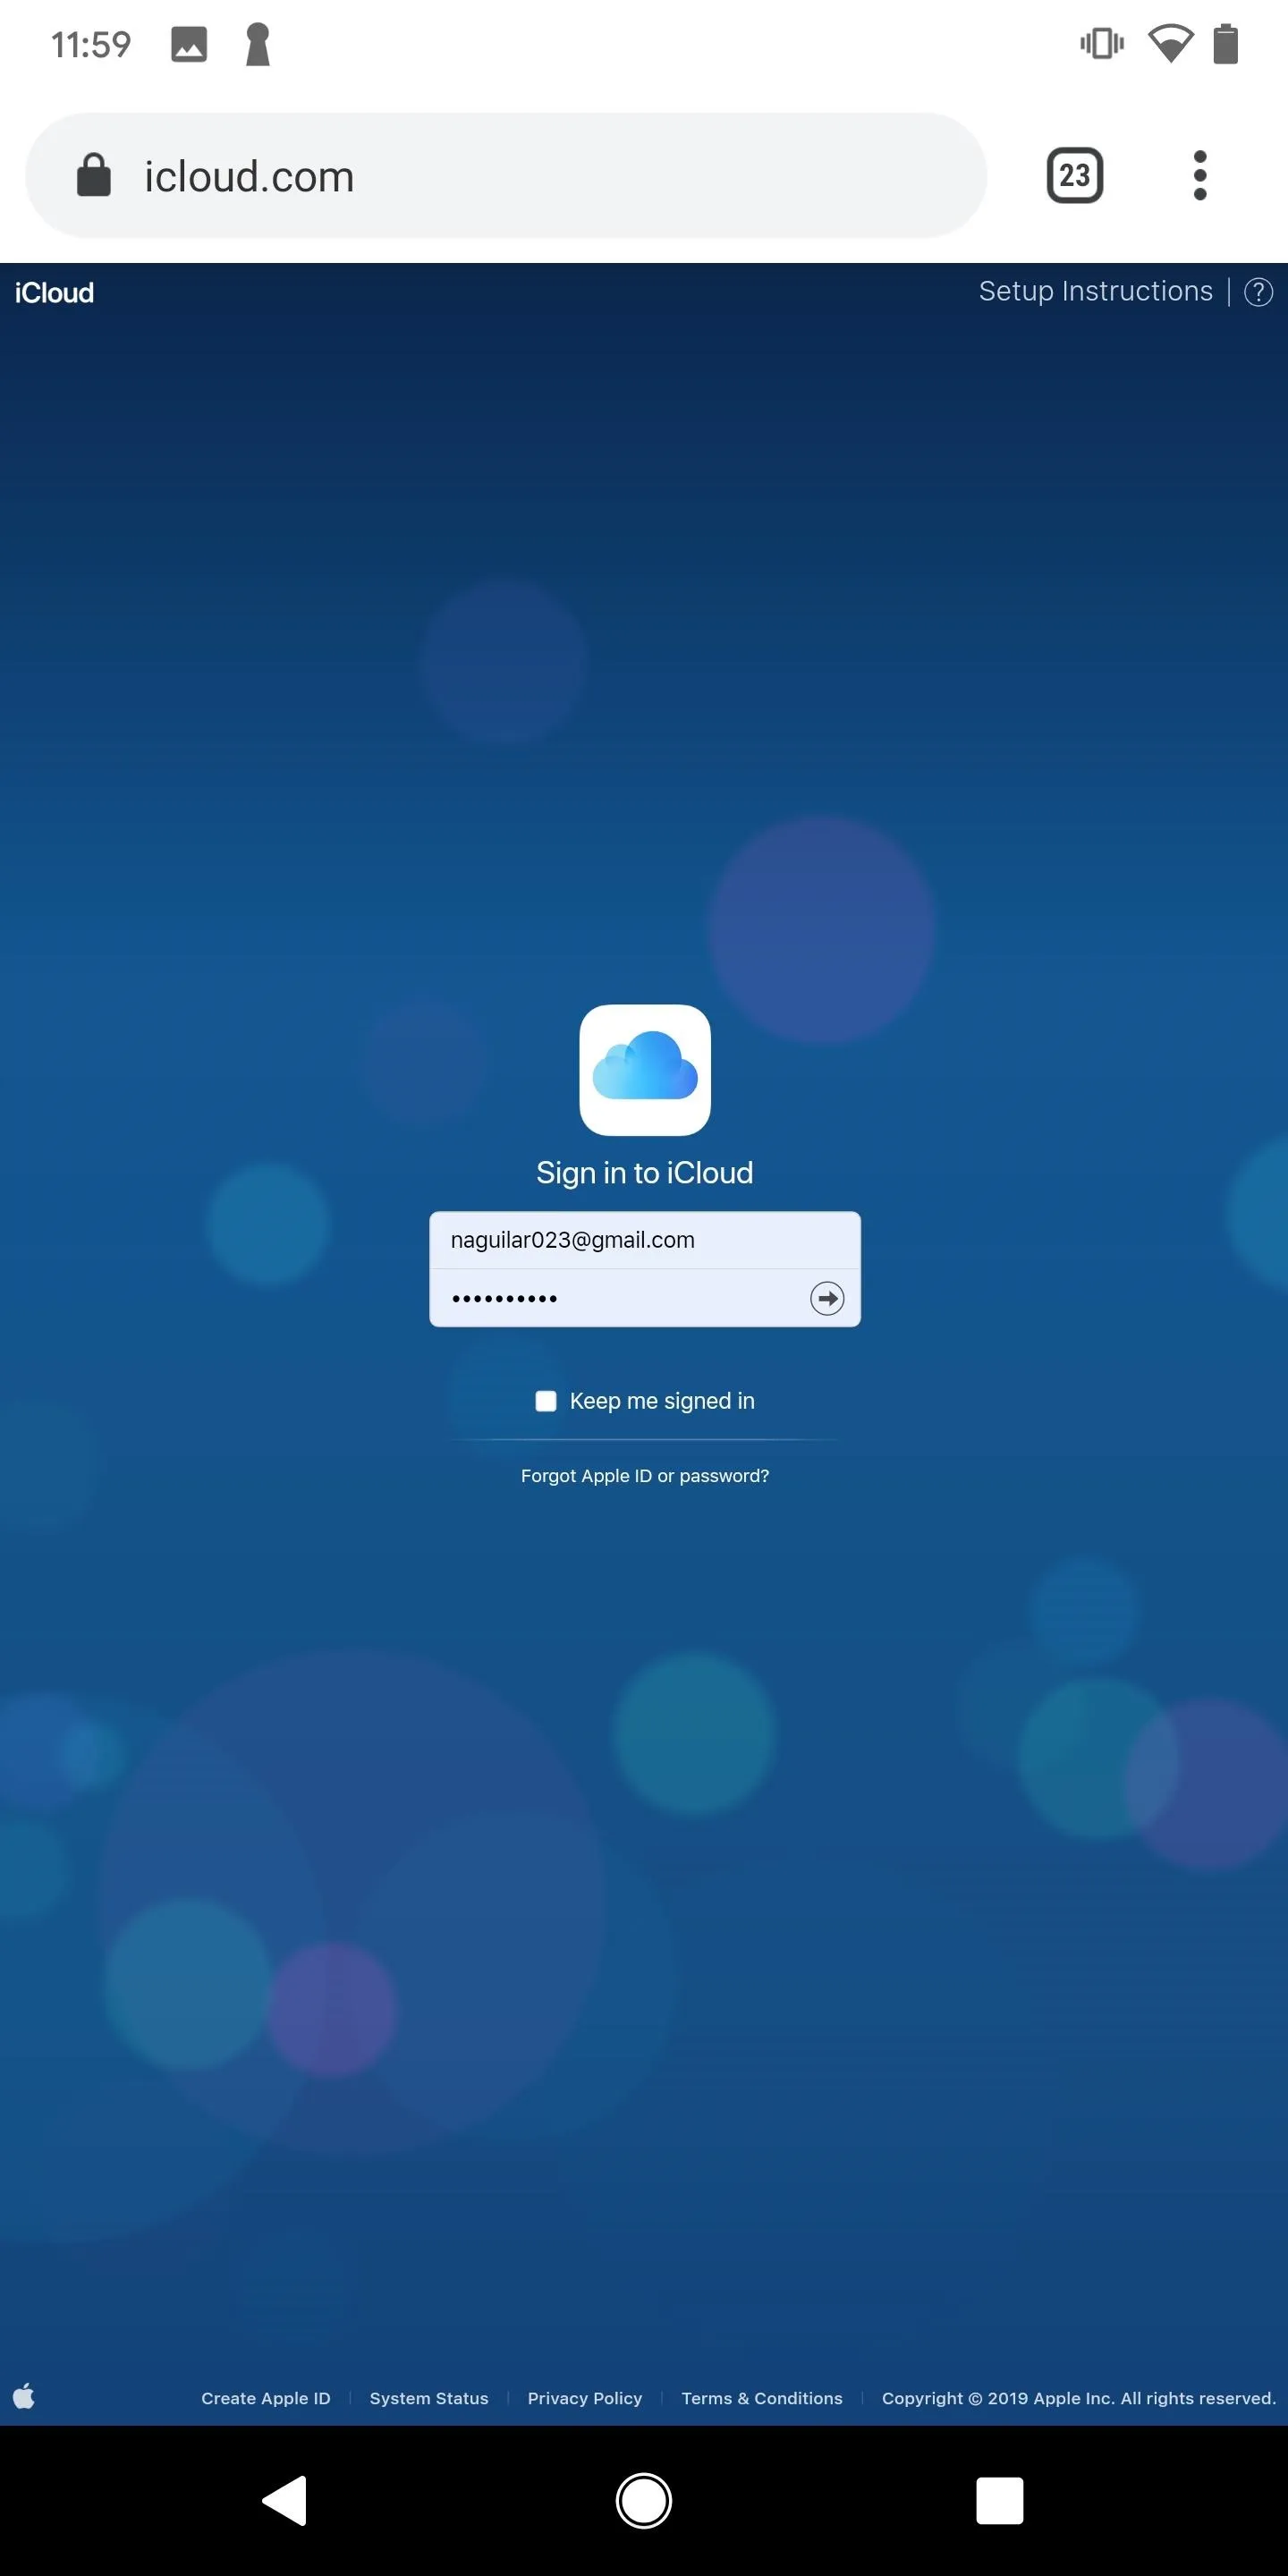Tap the image notification icon in status bar
This screenshot has width=1288, height=2576.
tap(189, 44)
